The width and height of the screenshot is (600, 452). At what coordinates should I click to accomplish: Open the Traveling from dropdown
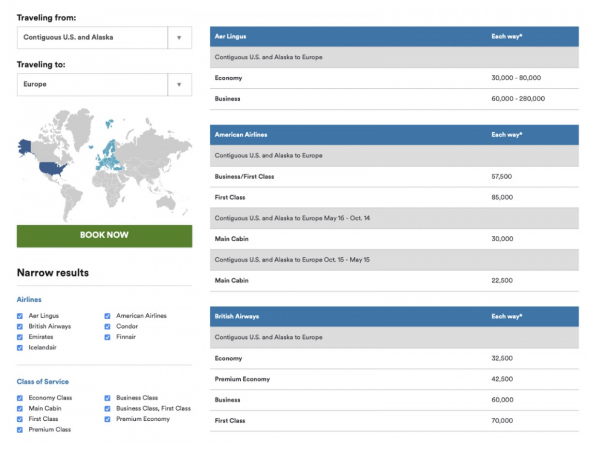104,38
